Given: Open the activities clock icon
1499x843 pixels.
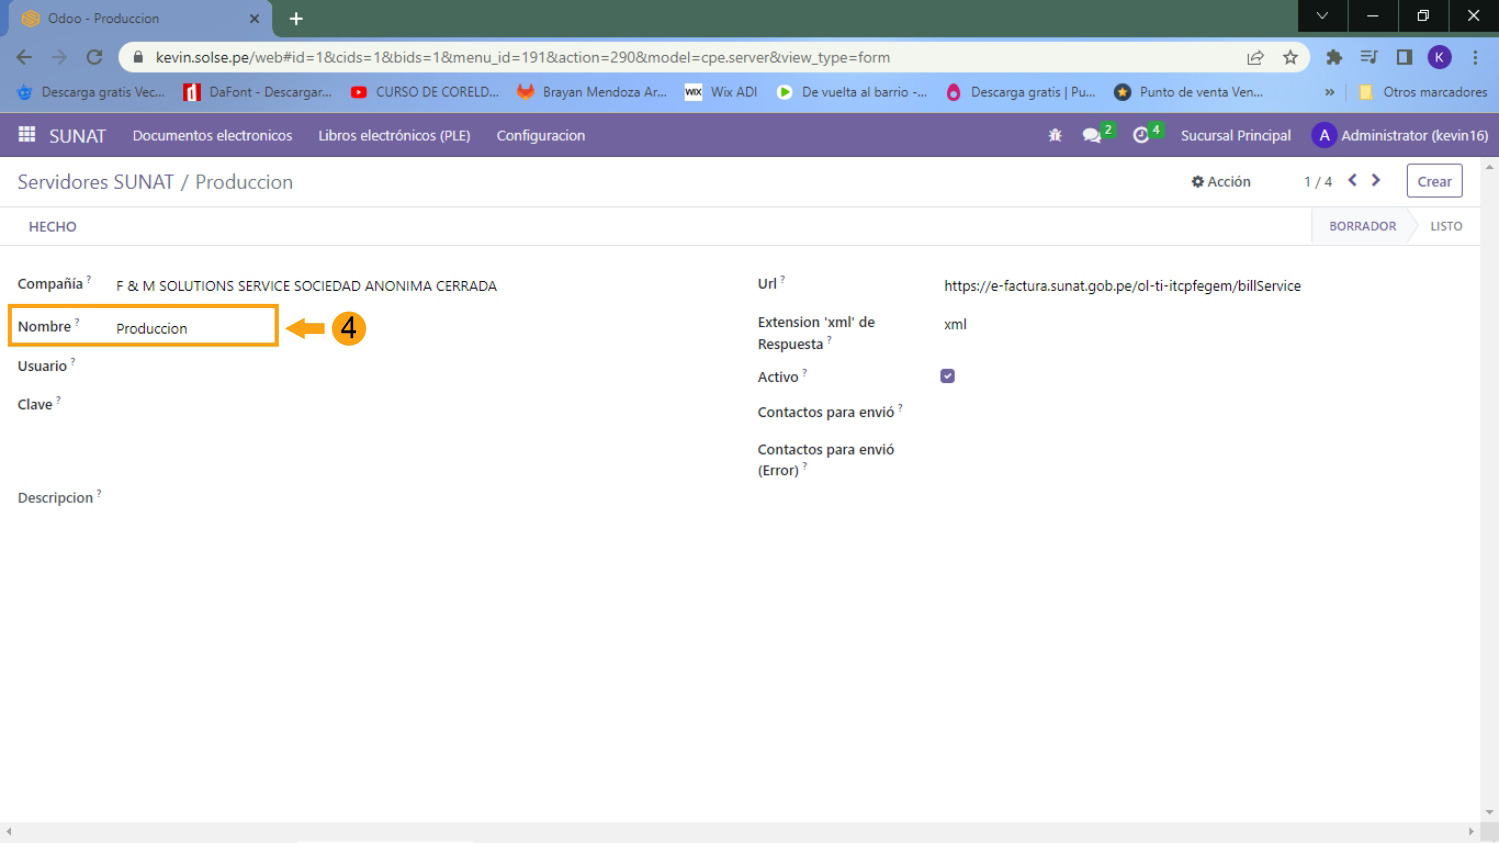Looking at the screenshot, I should point(1141,135).
